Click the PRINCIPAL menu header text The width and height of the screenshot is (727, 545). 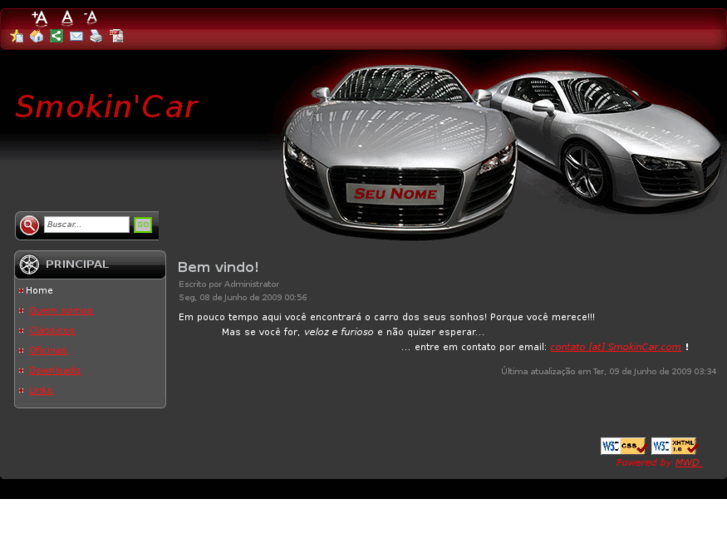tap(77, 264)
